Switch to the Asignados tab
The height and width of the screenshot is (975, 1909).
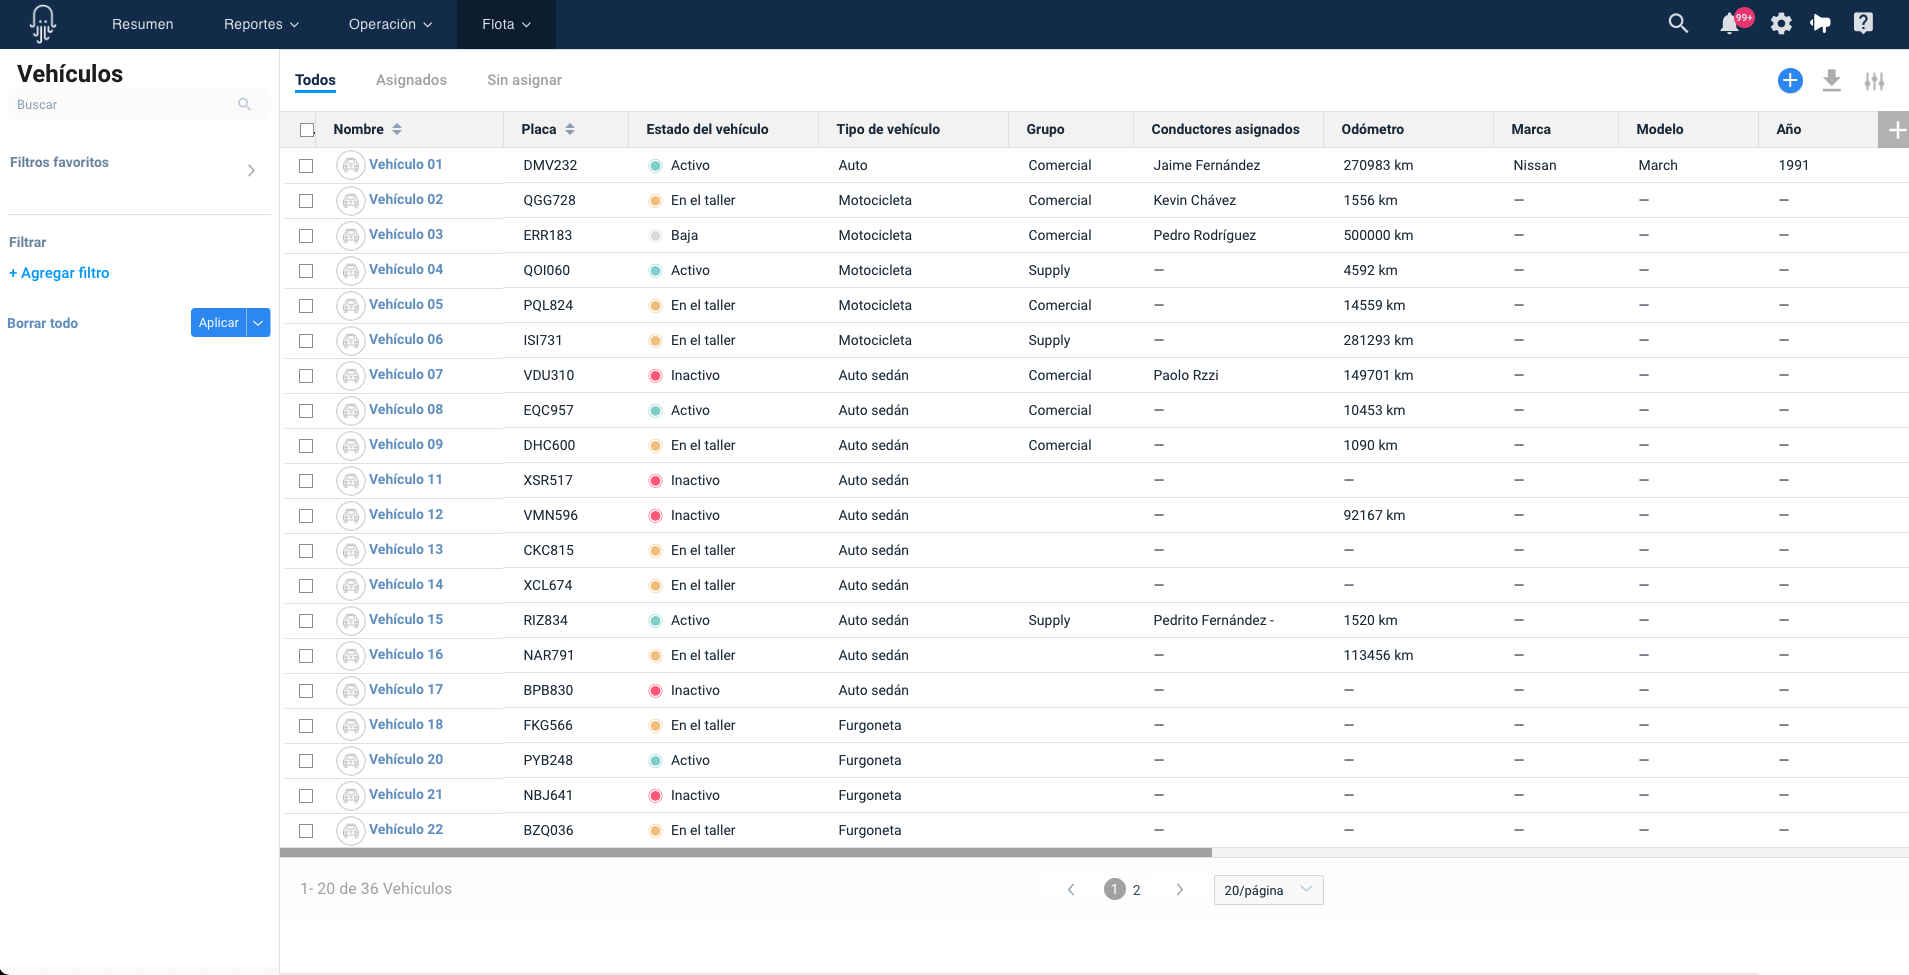pyautogui.click(x=411, y=80)
